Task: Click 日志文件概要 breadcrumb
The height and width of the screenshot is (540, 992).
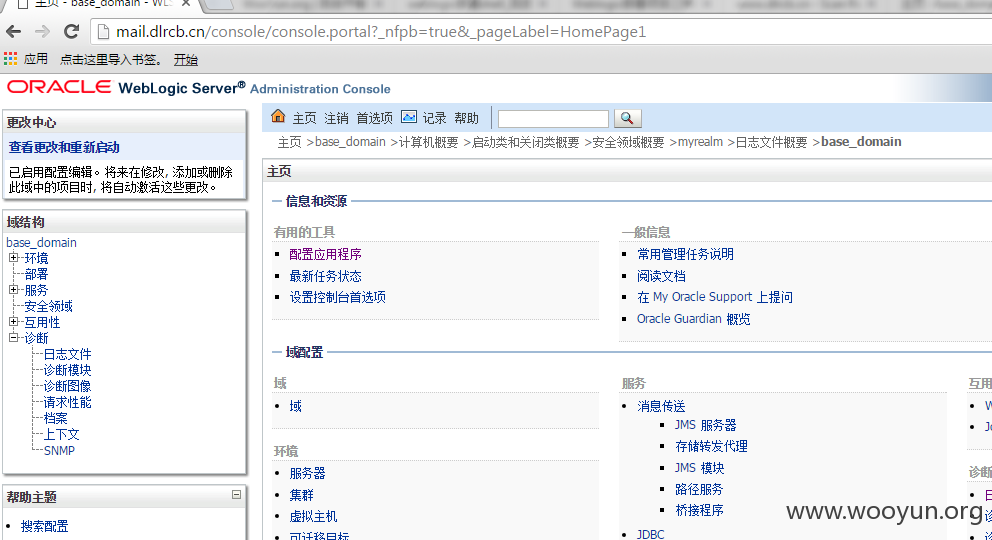Action: point(771,142)
